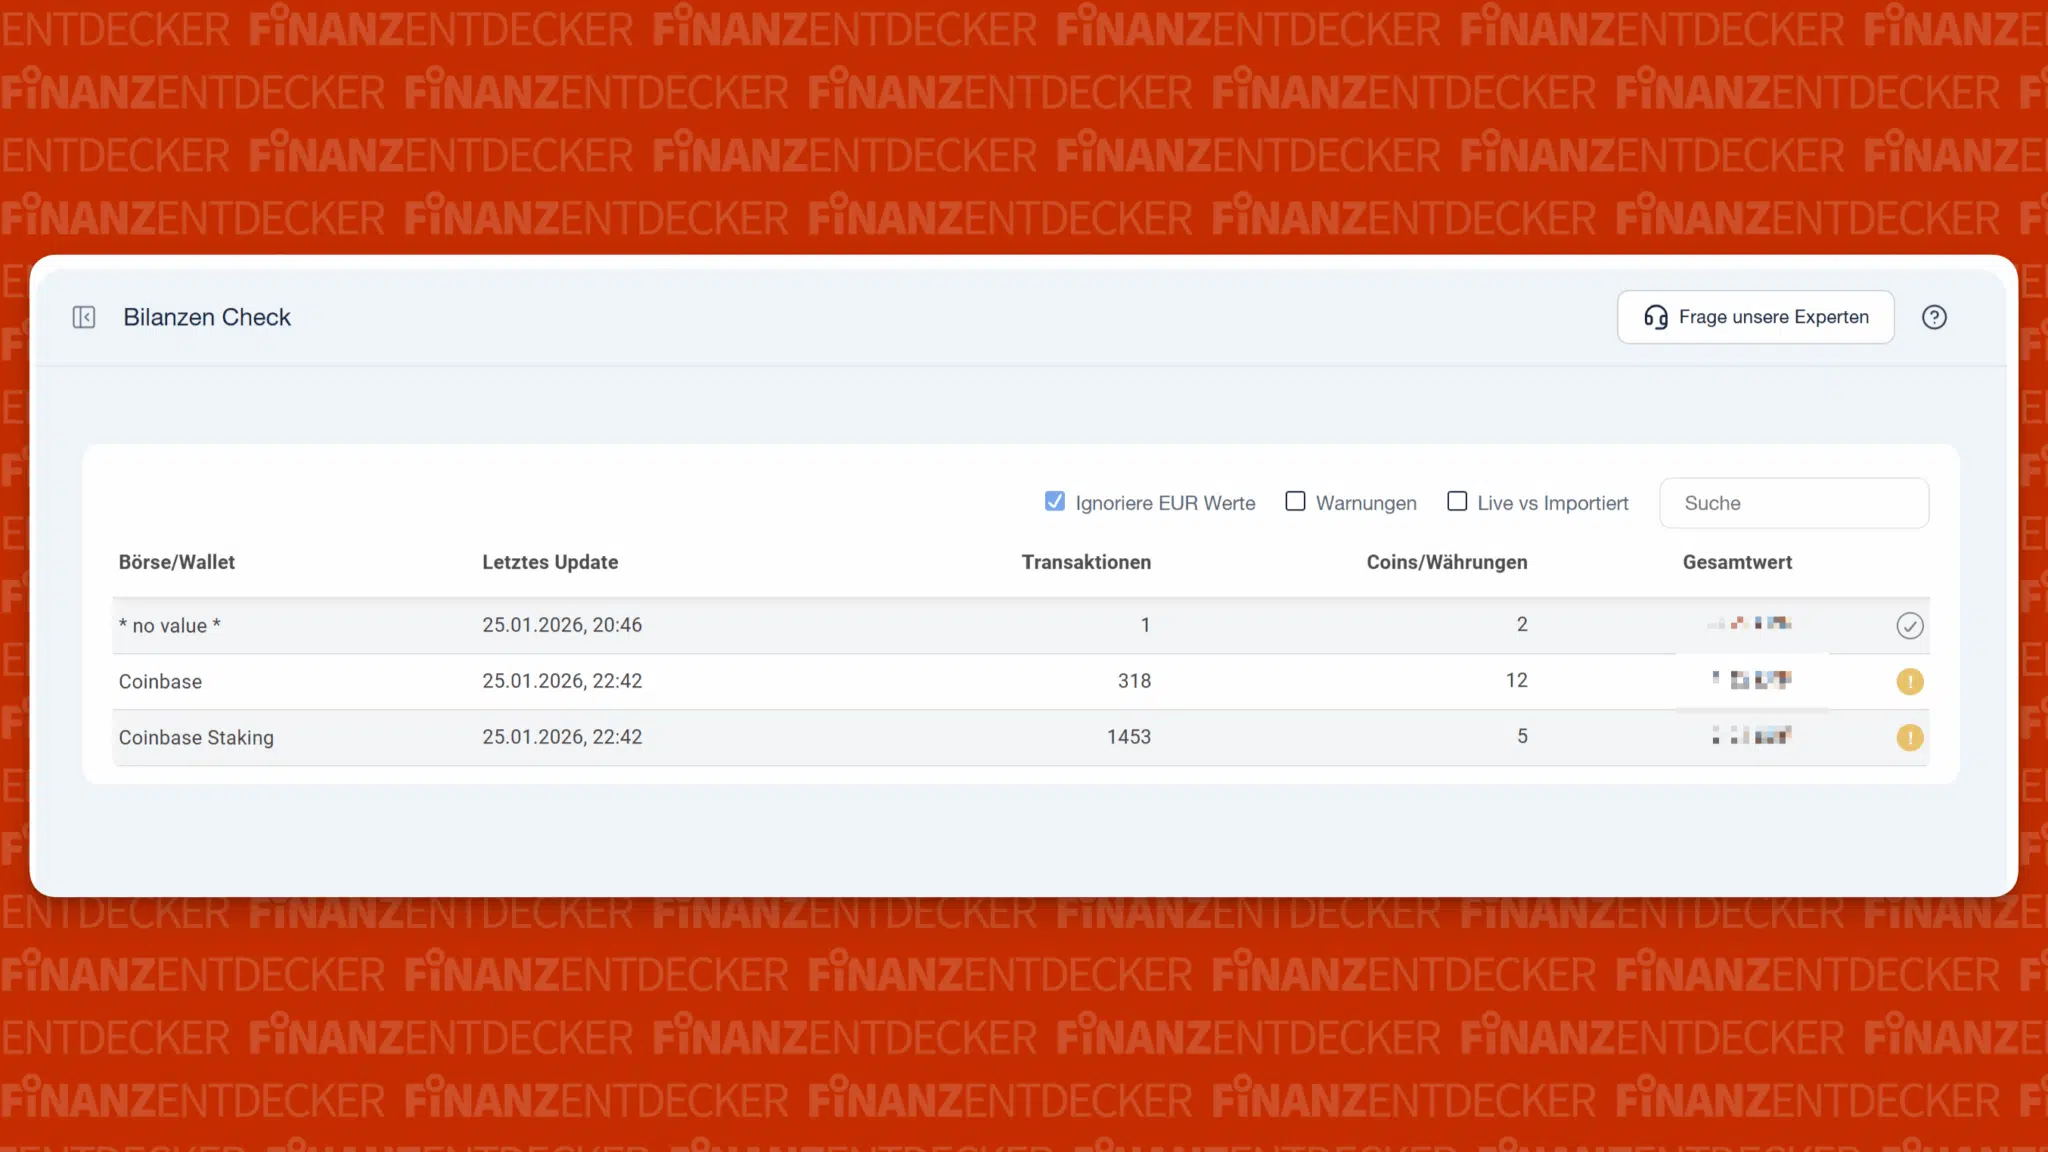Screen dimensions: 2048x1152
Task: Click inside the Suche search field
Action: click(1794, 503)
